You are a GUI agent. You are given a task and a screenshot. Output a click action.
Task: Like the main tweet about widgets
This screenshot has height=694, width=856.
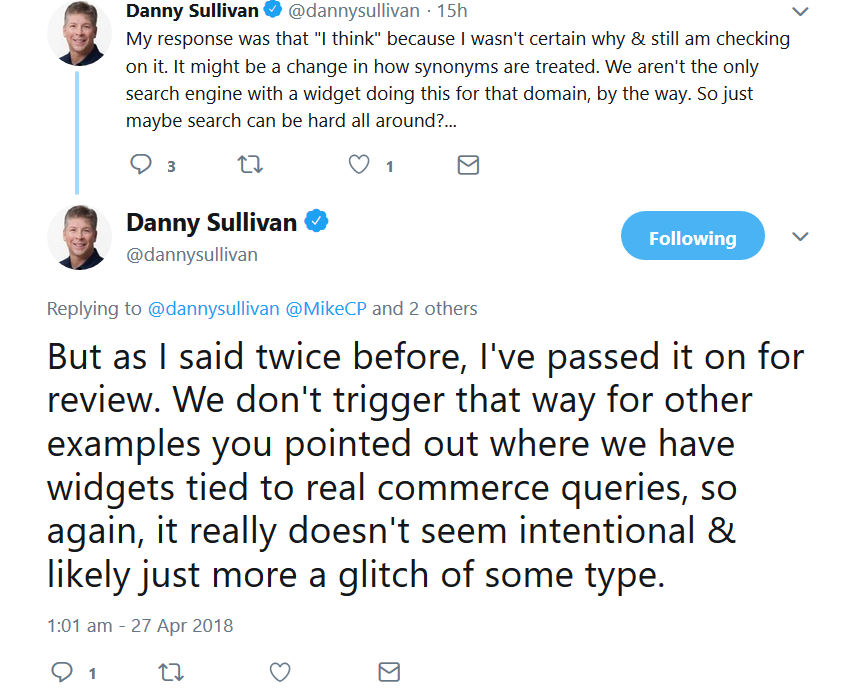(x=280, y=672)
